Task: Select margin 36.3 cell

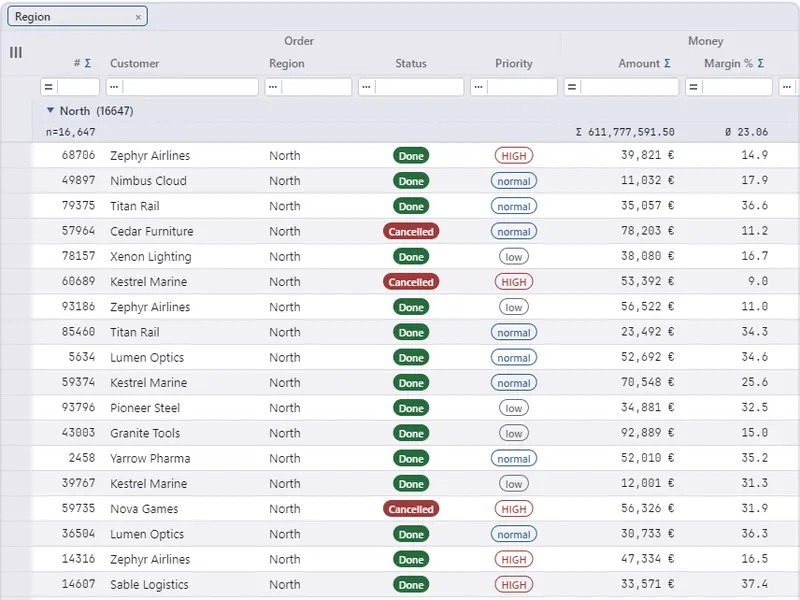Action: tap(755, 534)
